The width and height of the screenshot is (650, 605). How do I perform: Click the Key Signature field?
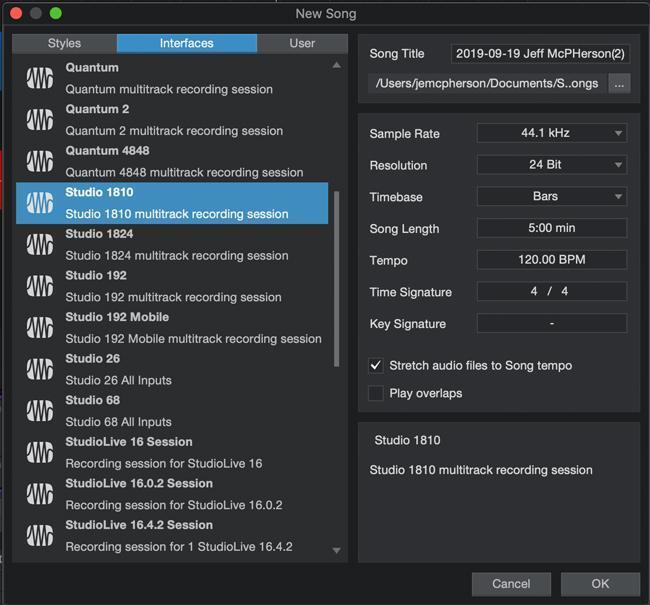tap(552, 323)
